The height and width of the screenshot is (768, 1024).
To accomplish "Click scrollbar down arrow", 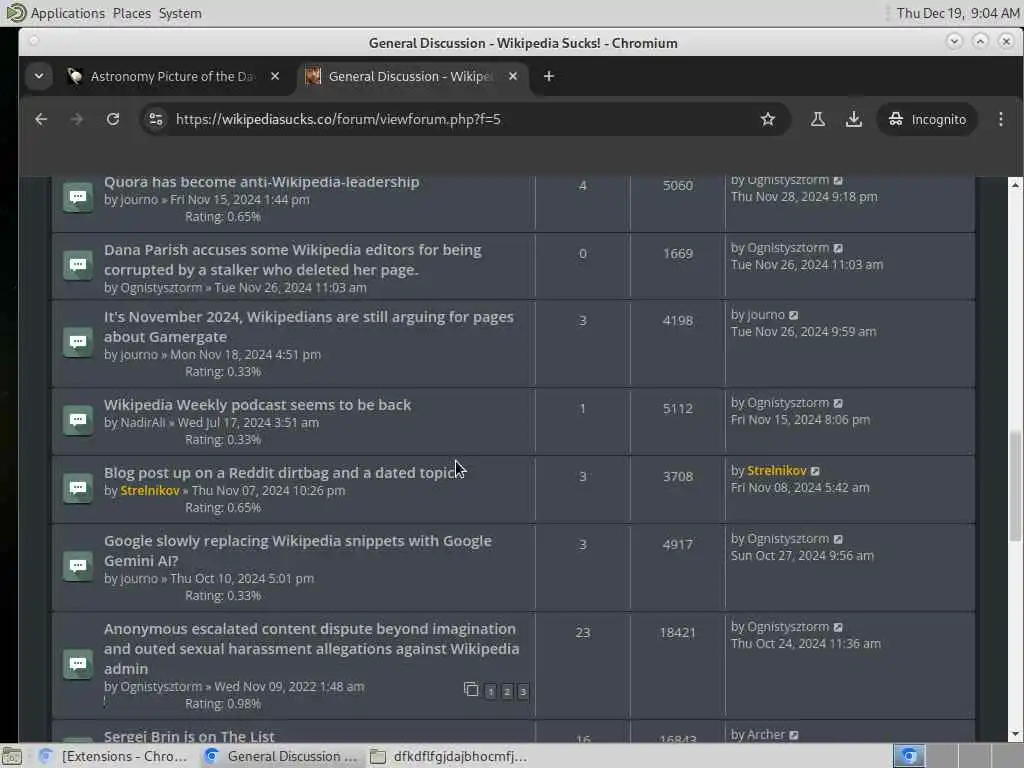I will [1014, 734].
